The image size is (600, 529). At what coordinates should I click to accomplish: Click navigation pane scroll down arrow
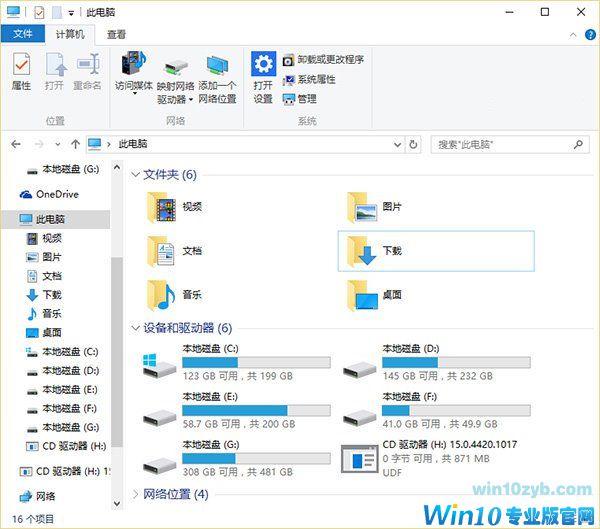(117, 504)
